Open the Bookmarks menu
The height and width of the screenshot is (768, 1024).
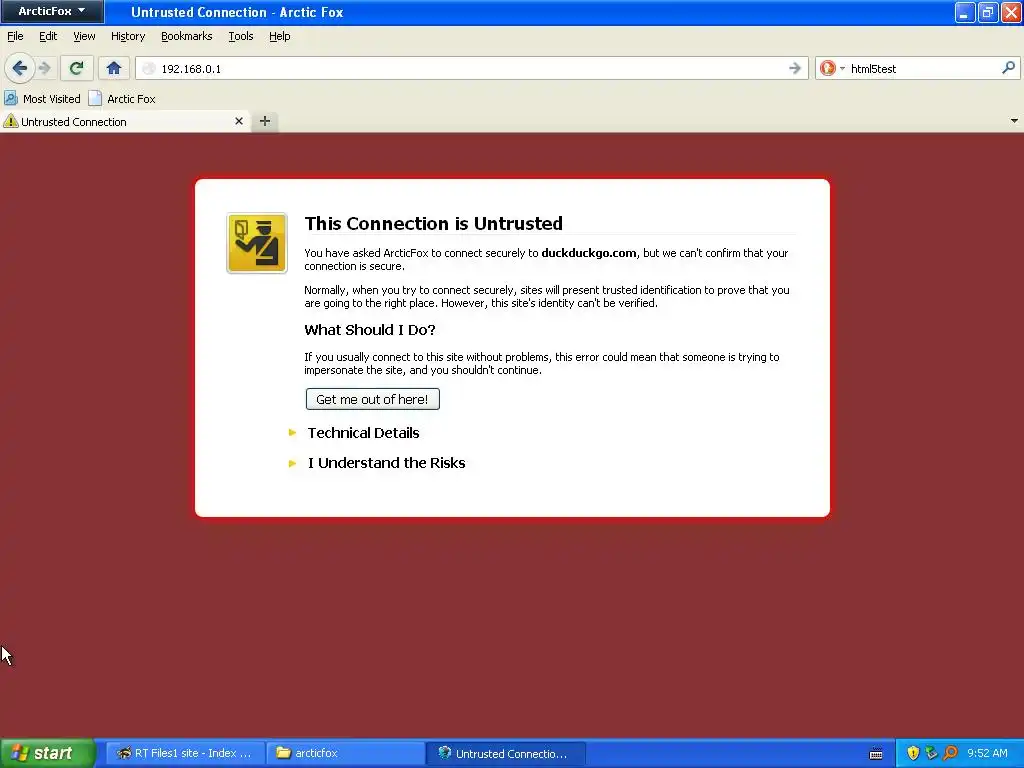(x=186, y=37)
